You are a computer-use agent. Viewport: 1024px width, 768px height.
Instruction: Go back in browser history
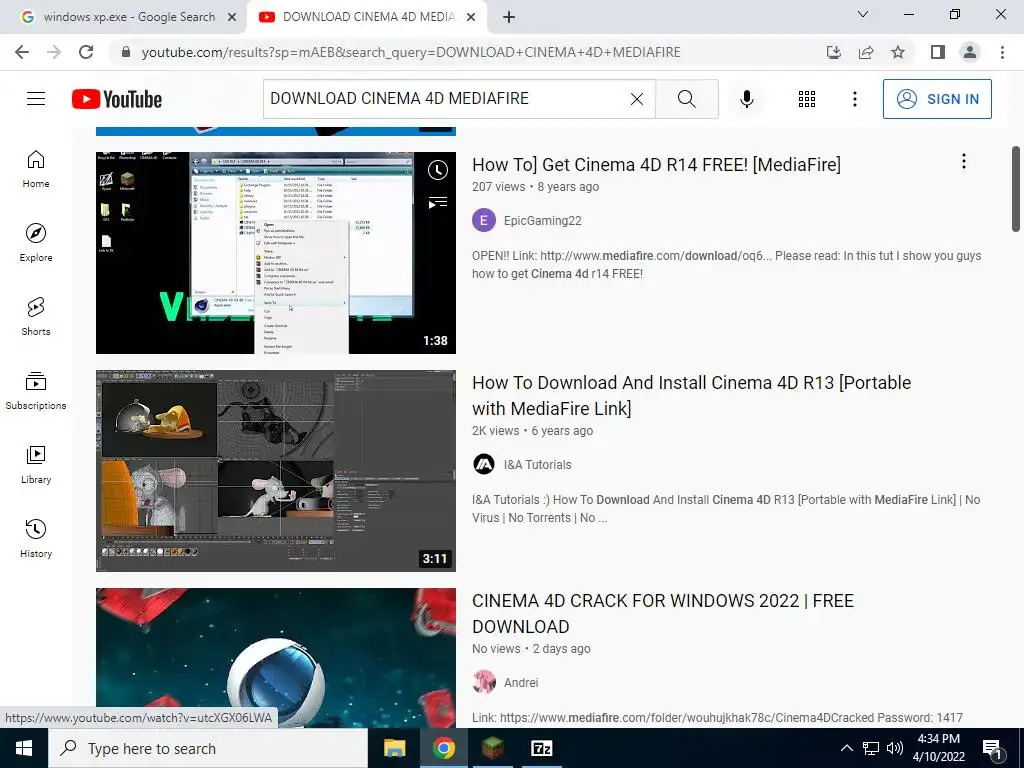[x=22, y=52]
